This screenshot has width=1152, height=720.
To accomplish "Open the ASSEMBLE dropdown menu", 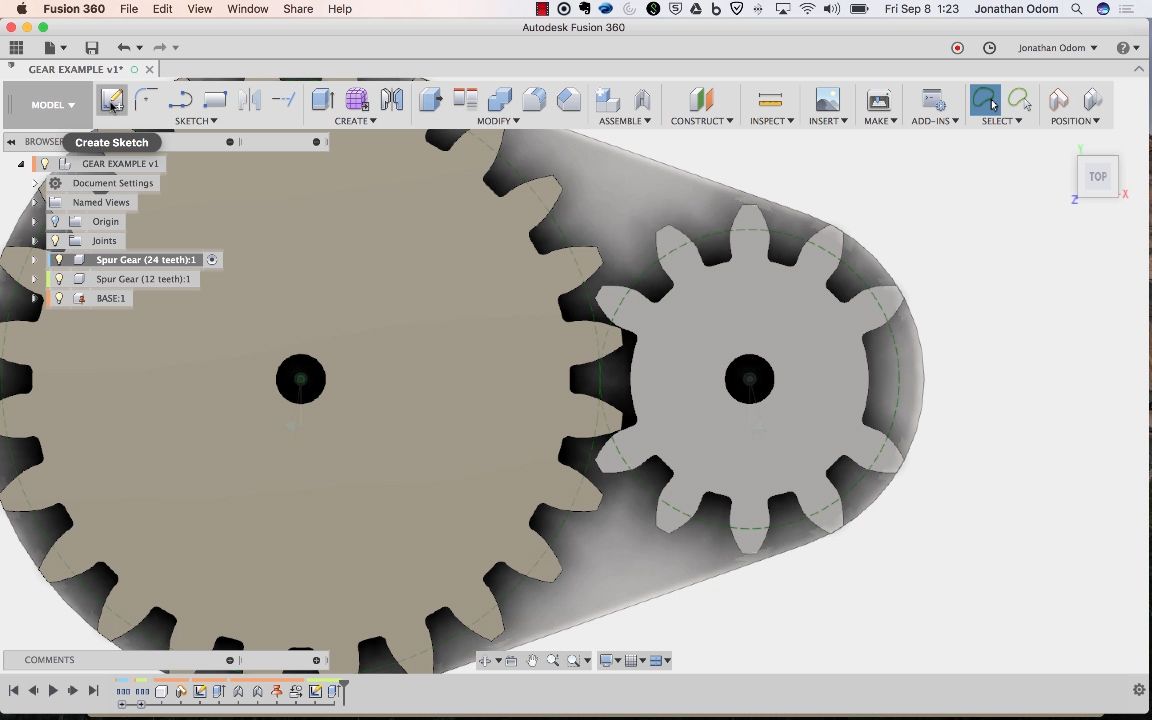I will pos(625,121).
